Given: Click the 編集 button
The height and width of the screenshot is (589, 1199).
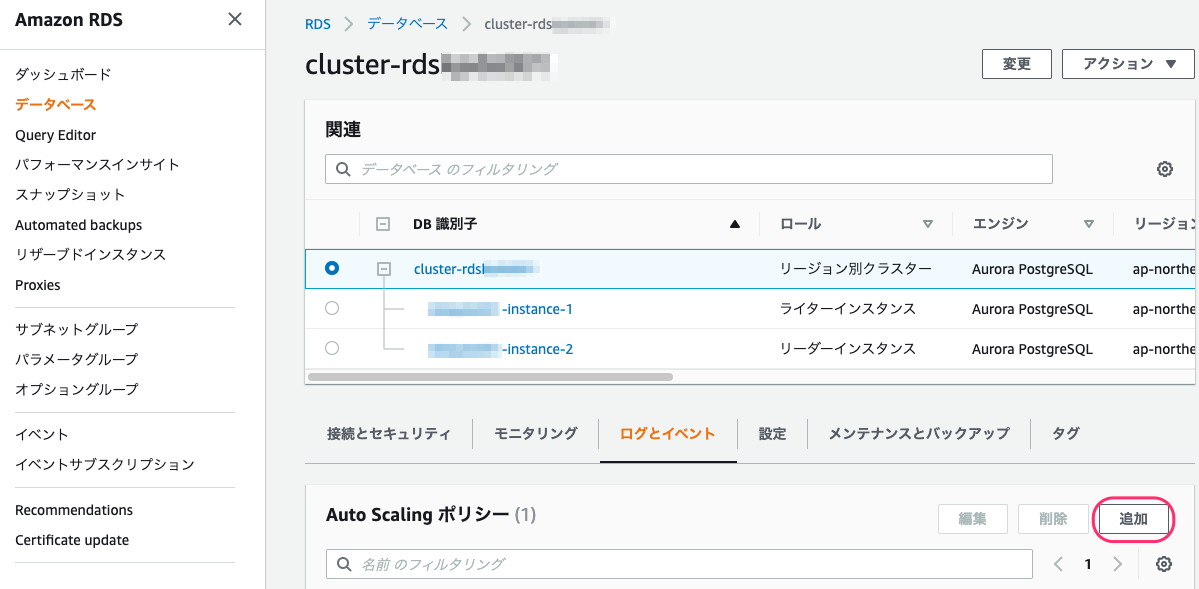Looking at the screenshot, I should coord(973,519).
